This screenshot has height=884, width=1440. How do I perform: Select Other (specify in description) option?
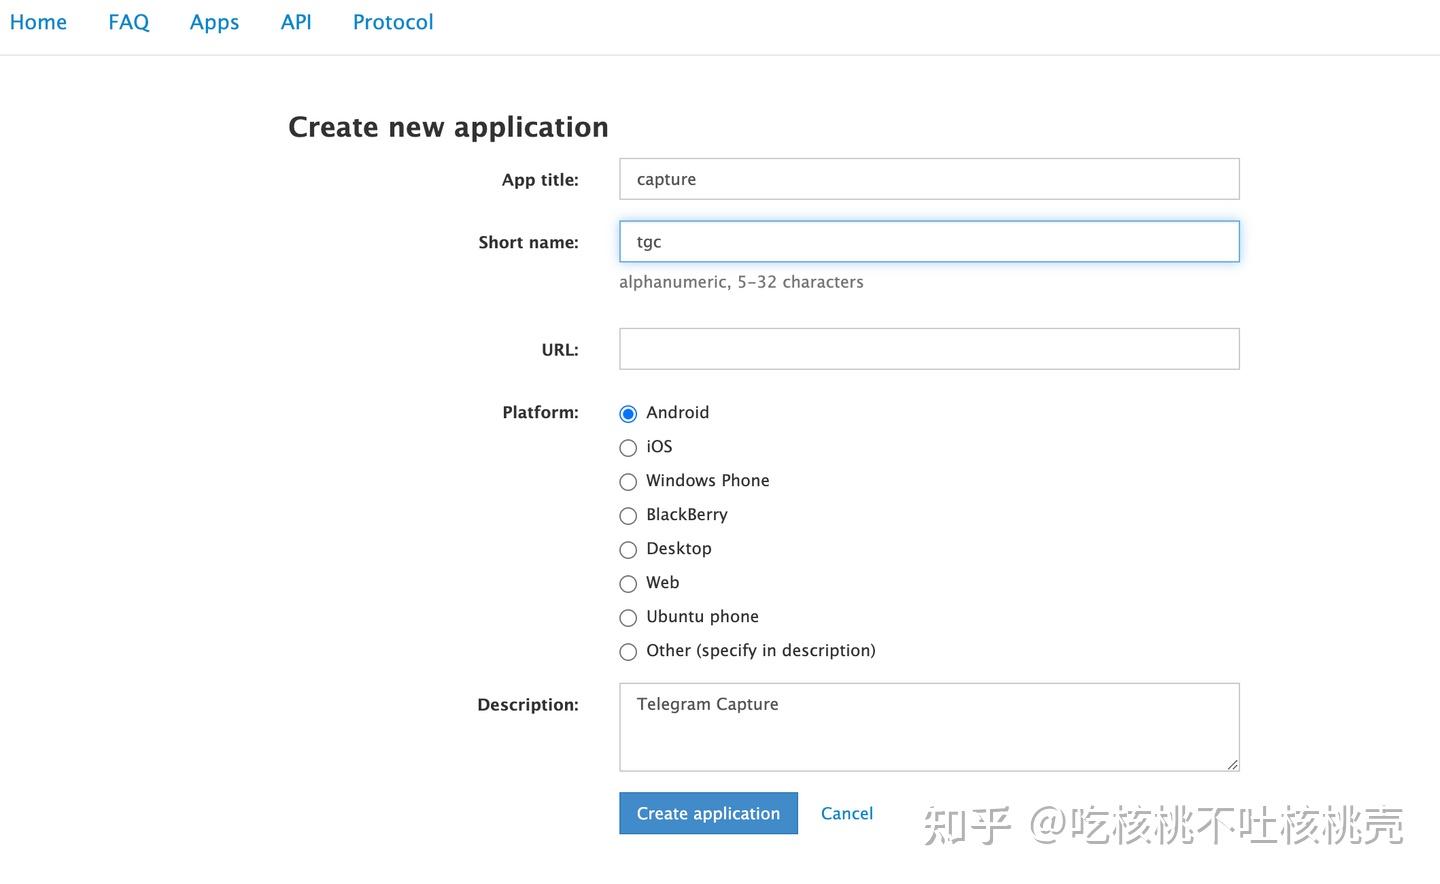[x=628, y=651]
